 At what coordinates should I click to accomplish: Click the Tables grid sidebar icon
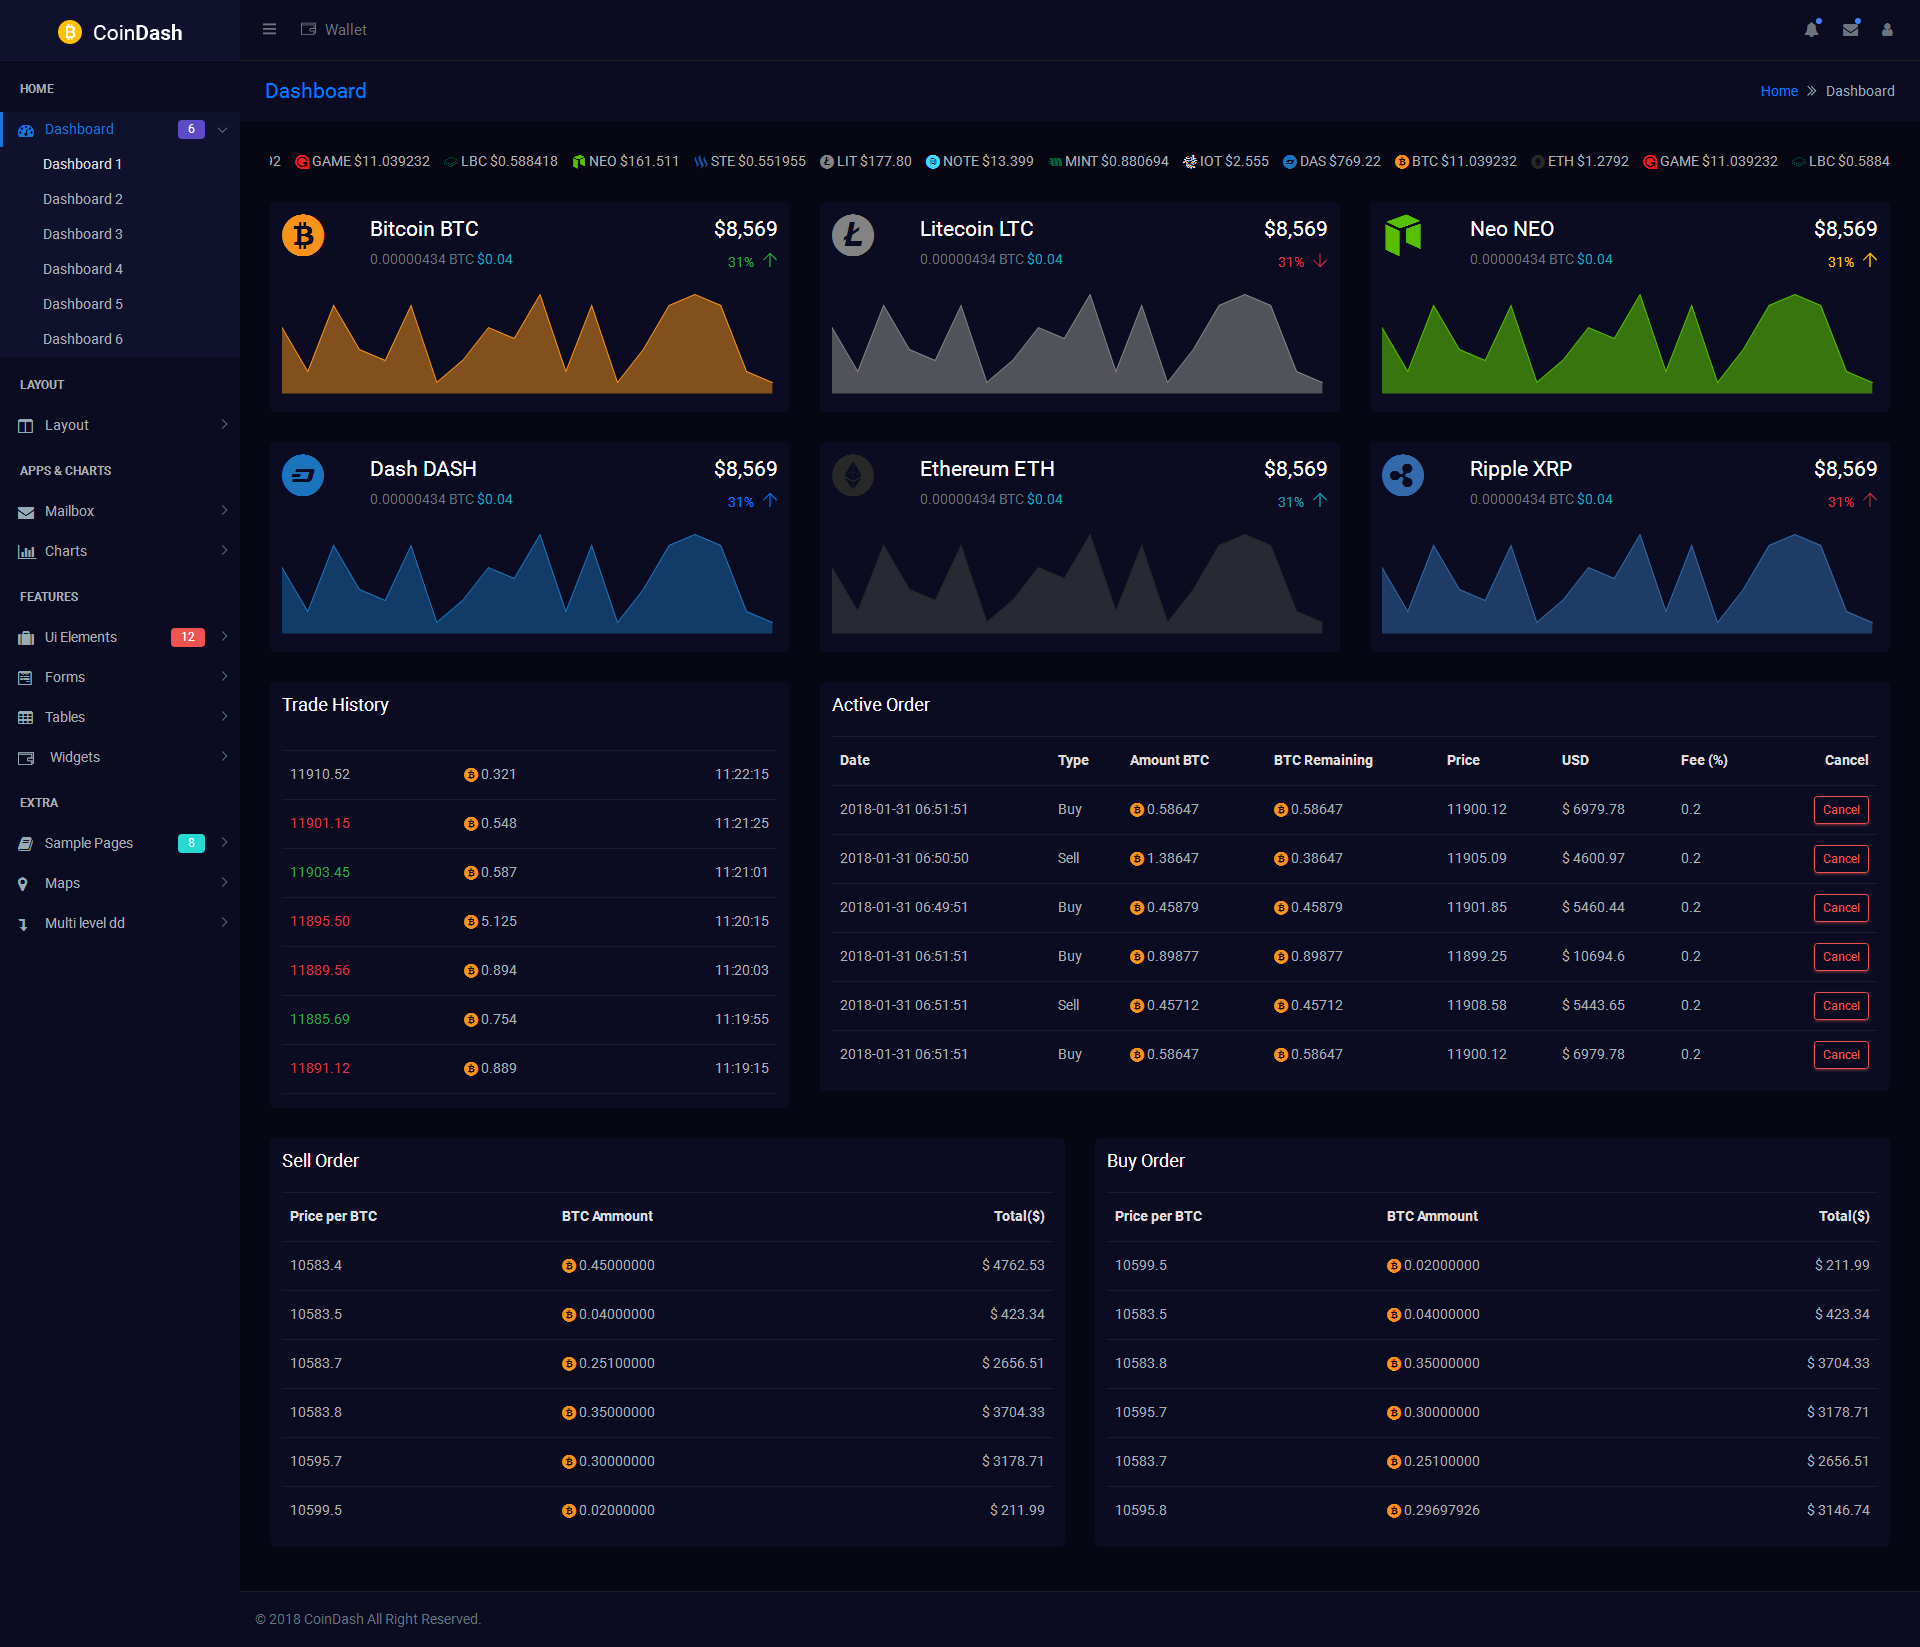point(26,718)
